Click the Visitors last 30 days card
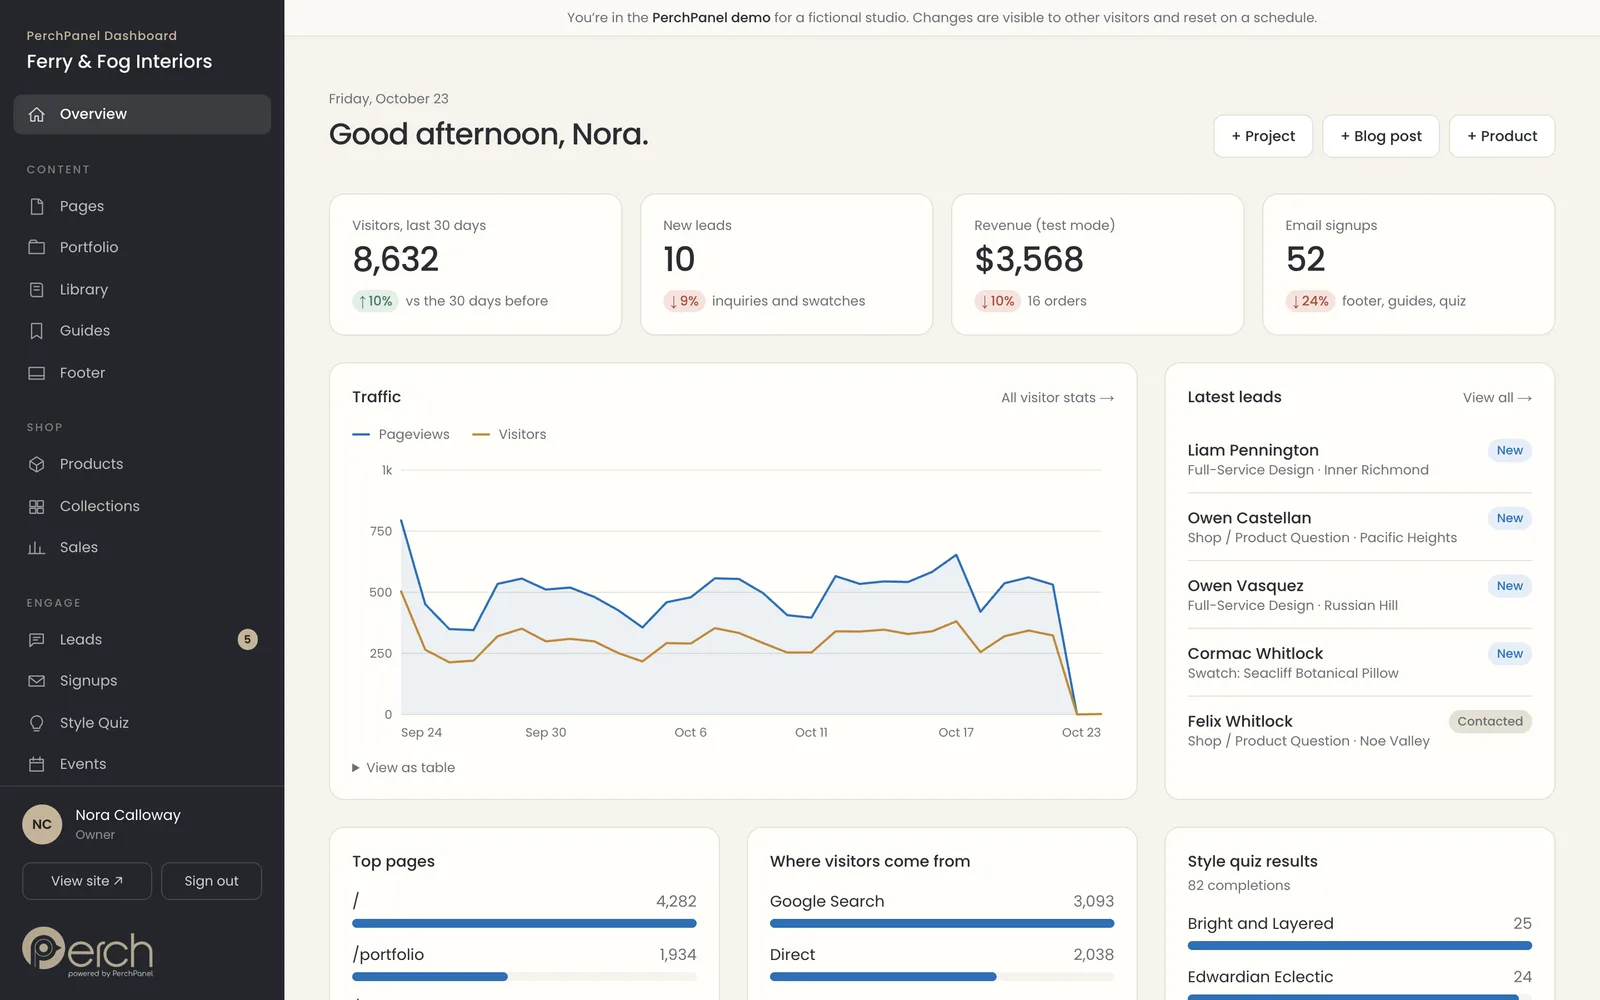This screenshot has width=1600, height=1000. 475,264
